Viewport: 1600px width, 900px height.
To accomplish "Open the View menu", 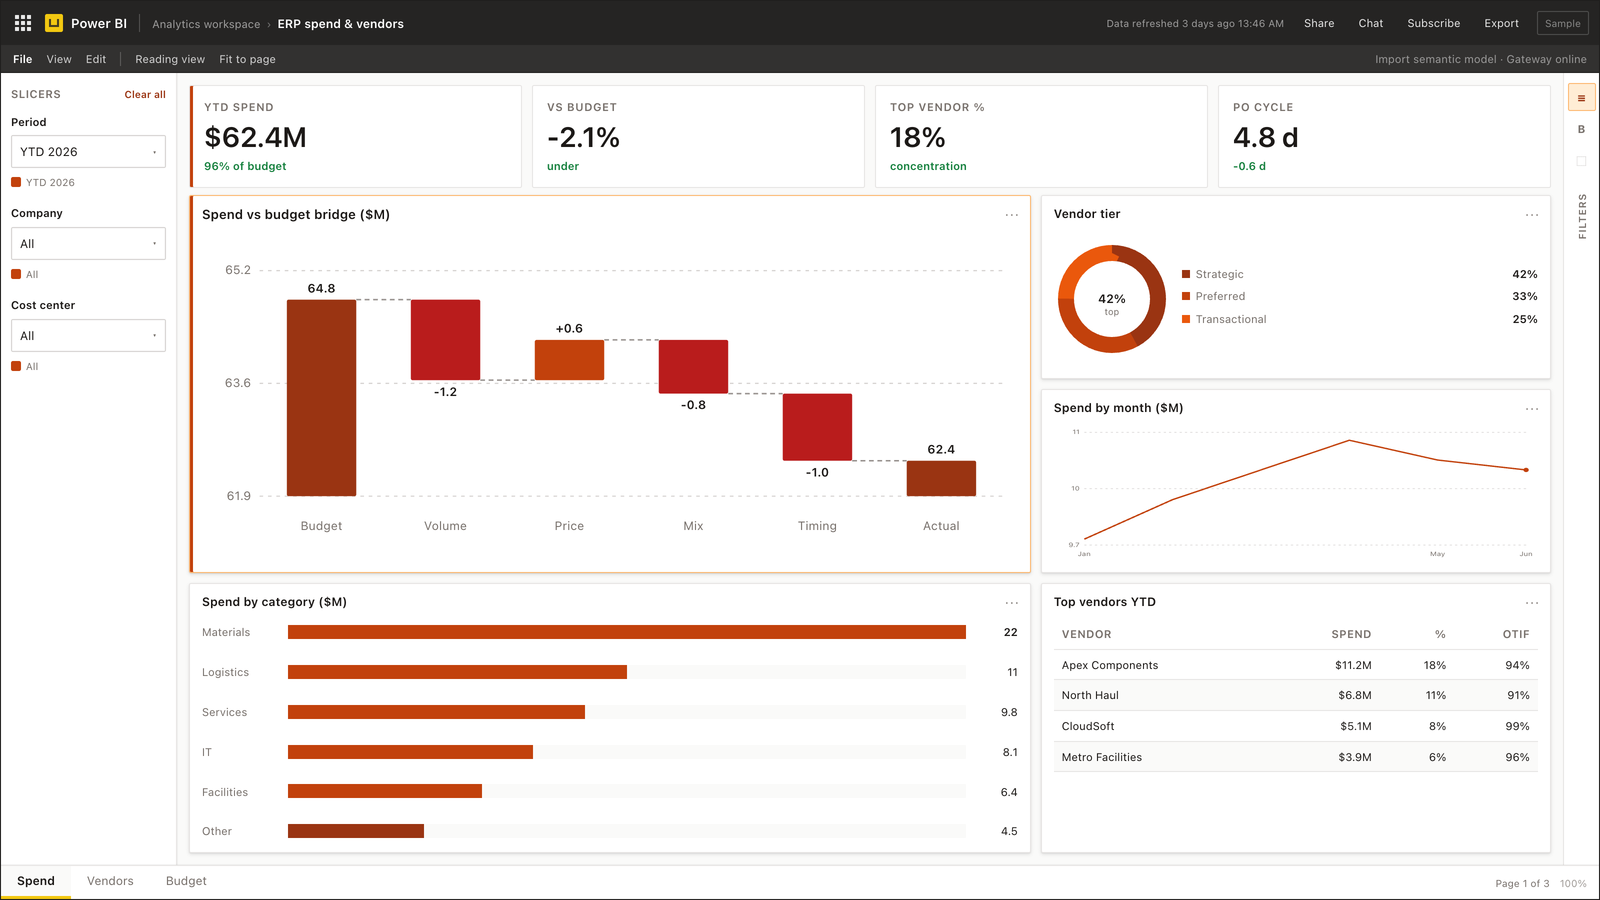I will point(59,59).
